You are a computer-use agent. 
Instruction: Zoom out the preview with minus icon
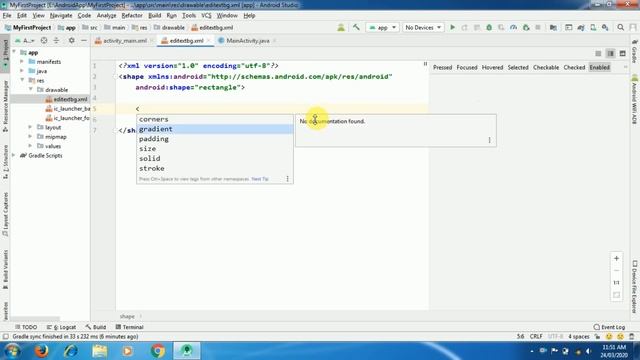616,270
